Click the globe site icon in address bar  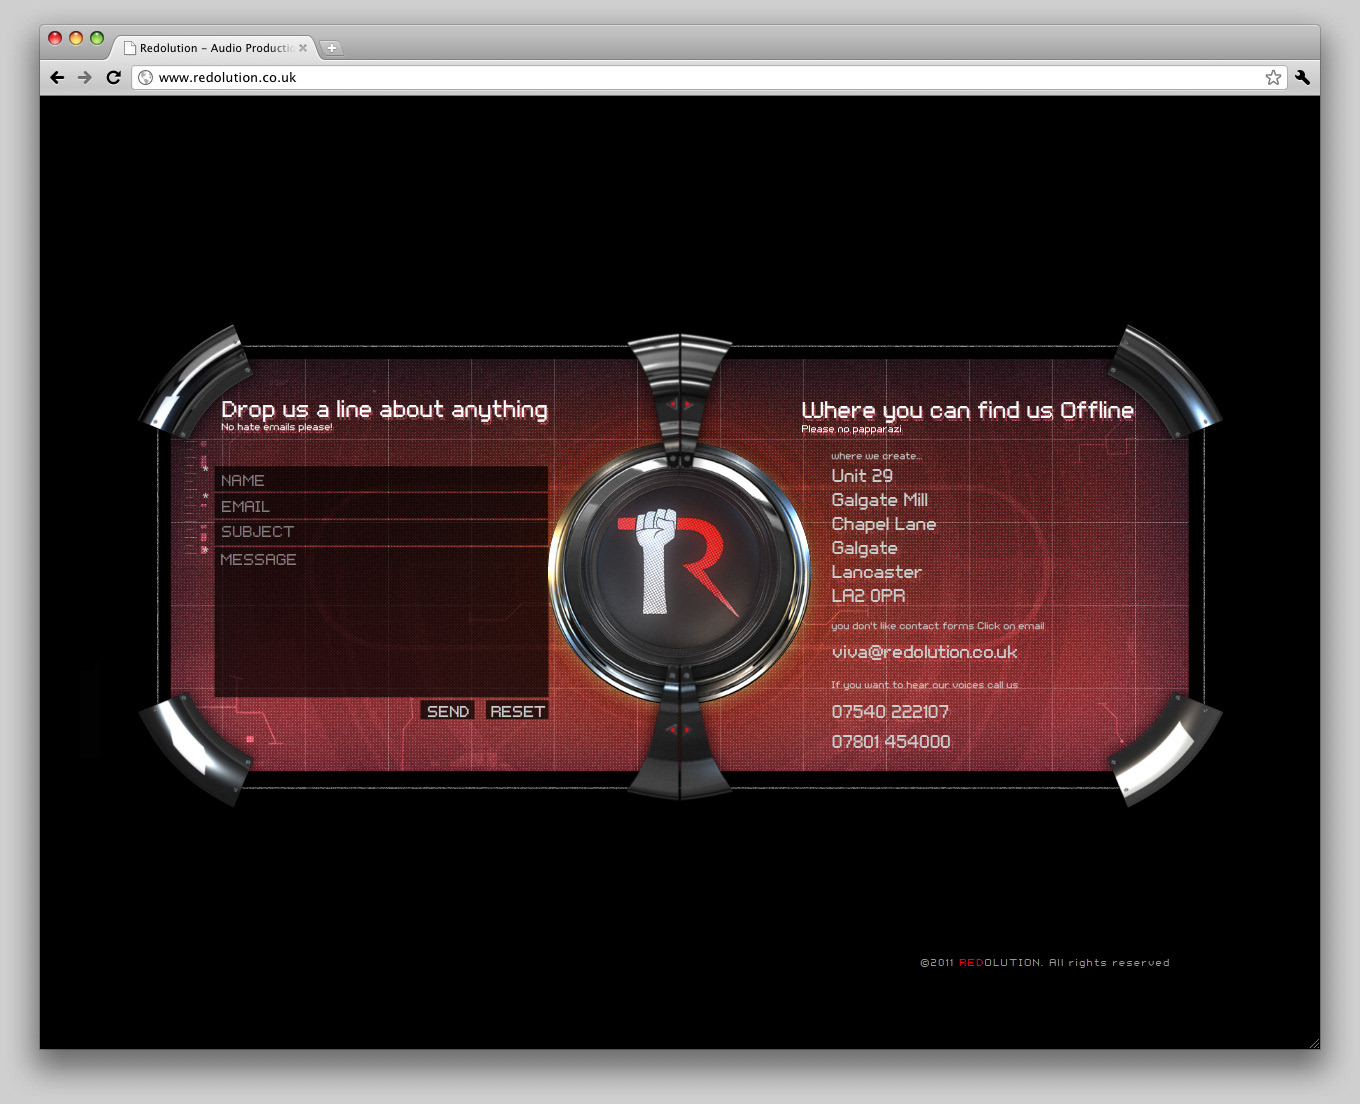[146, 78]
